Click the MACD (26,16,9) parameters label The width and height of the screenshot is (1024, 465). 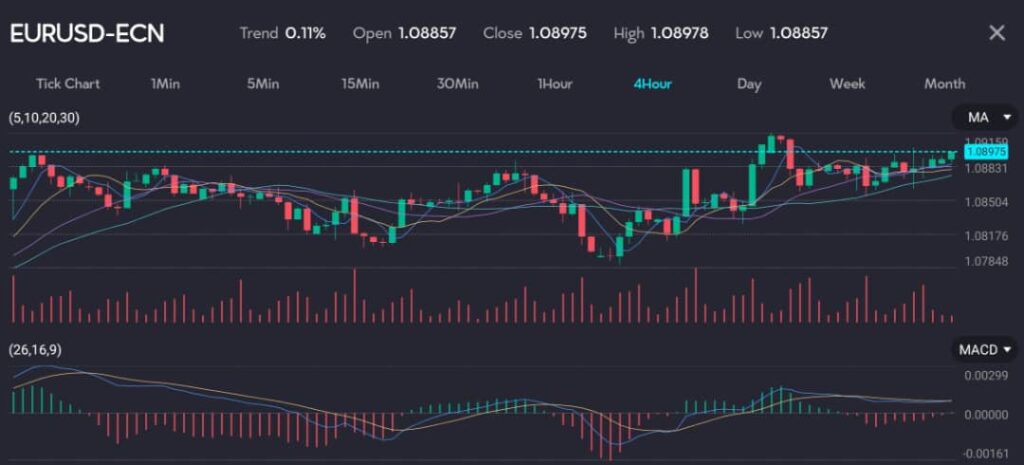37,350
